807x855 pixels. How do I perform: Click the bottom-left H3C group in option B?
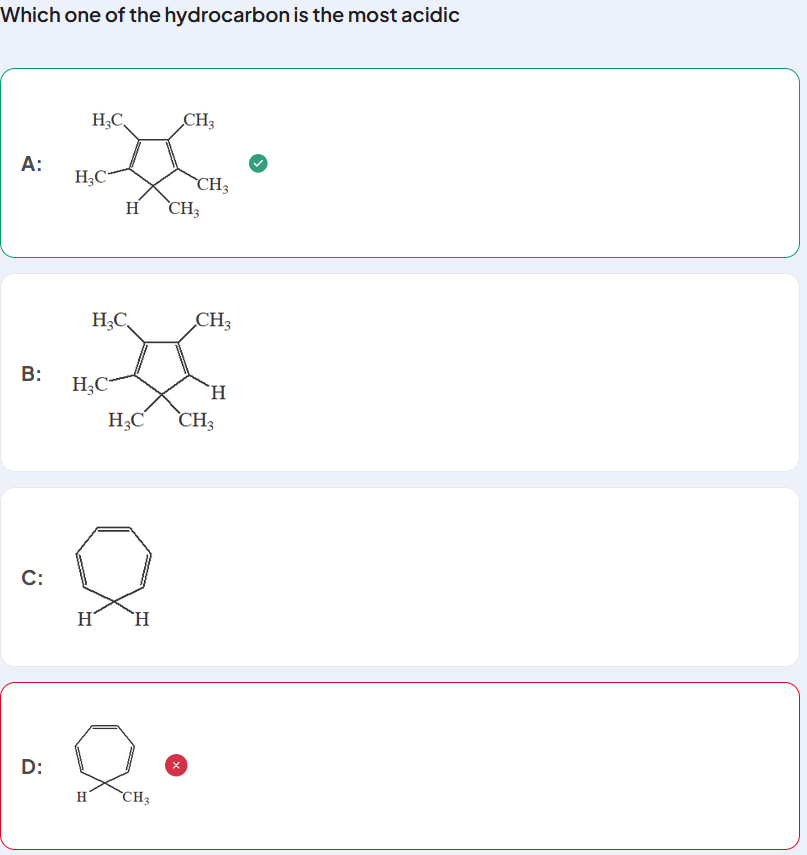click(x=126, y=420)
